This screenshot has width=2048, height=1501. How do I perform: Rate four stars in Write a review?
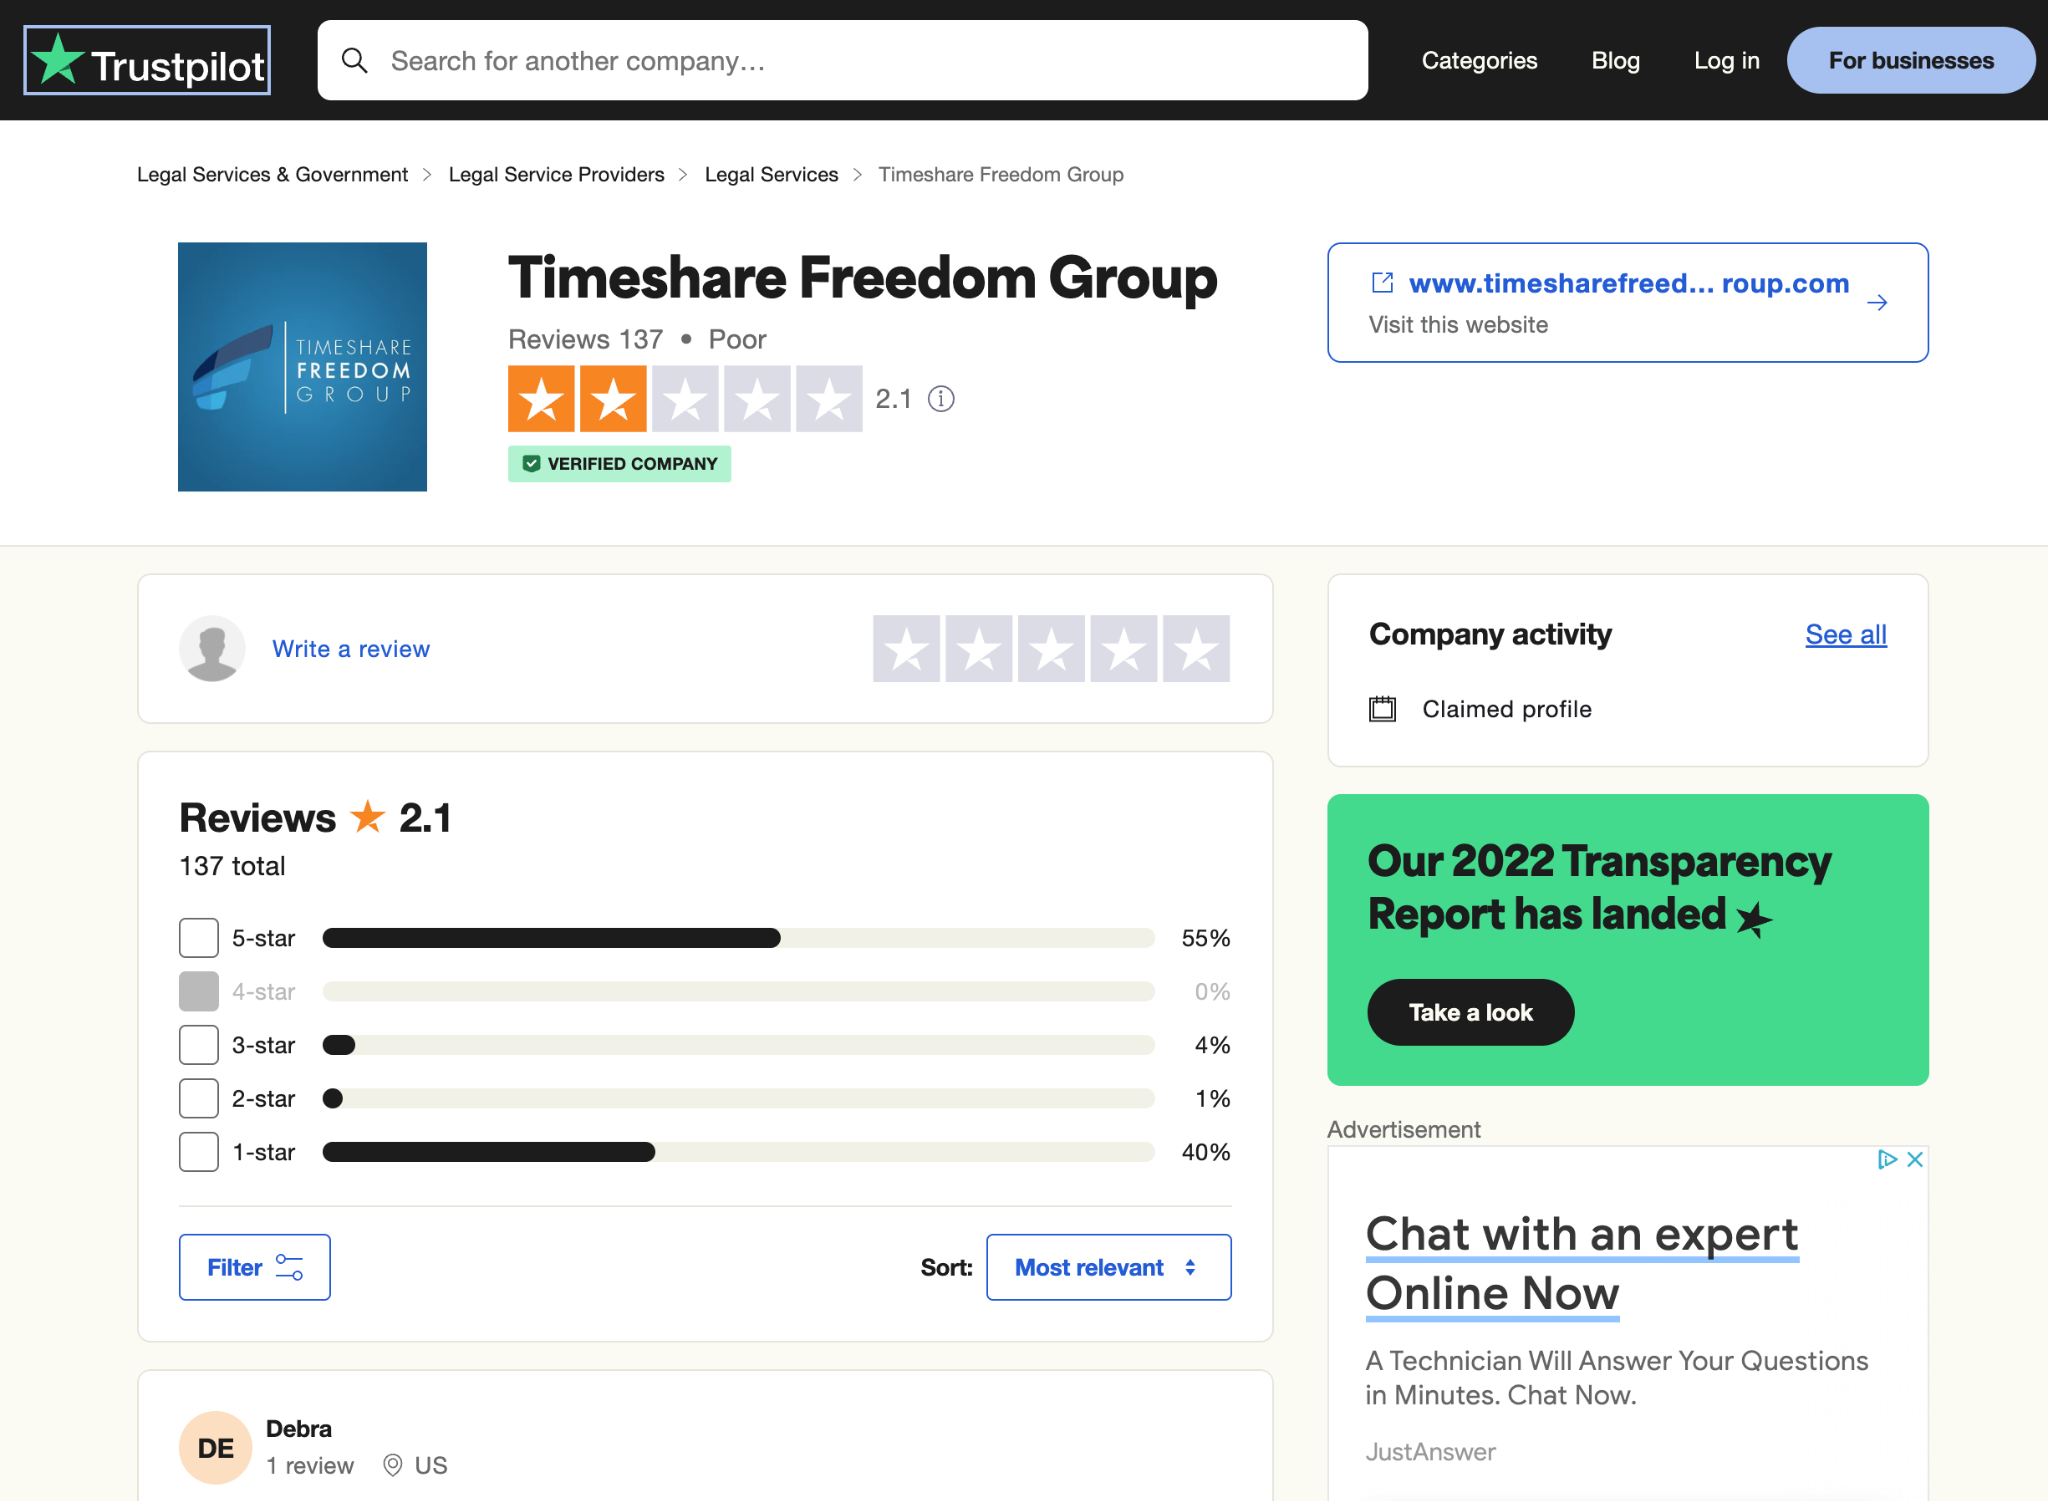click(x=1124, y=648)
